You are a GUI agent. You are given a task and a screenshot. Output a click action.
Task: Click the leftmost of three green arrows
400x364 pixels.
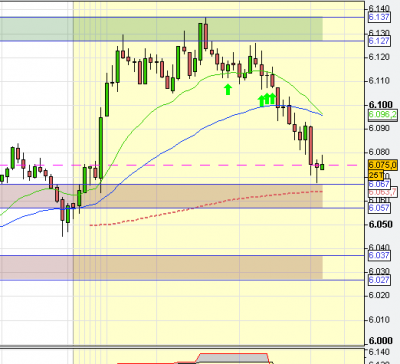[262, 100]
